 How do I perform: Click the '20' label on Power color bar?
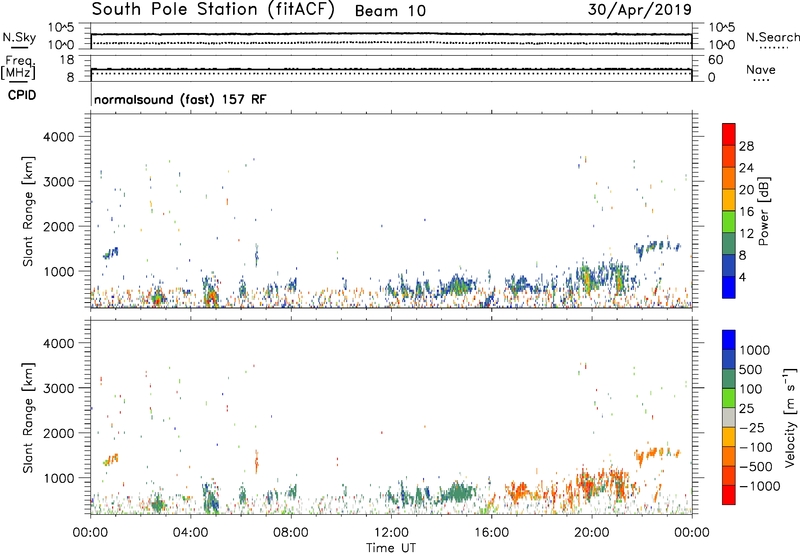pyautogui.click(x=746, y=190)
